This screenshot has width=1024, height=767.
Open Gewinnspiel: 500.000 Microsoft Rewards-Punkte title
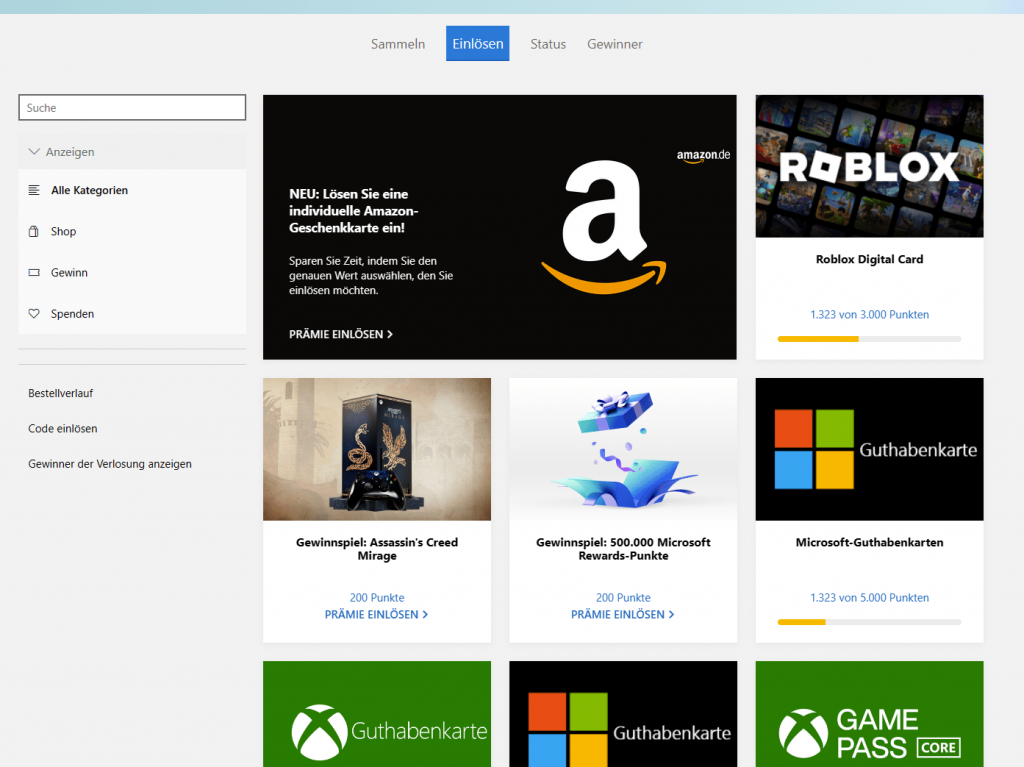click(x=623, y=549)
